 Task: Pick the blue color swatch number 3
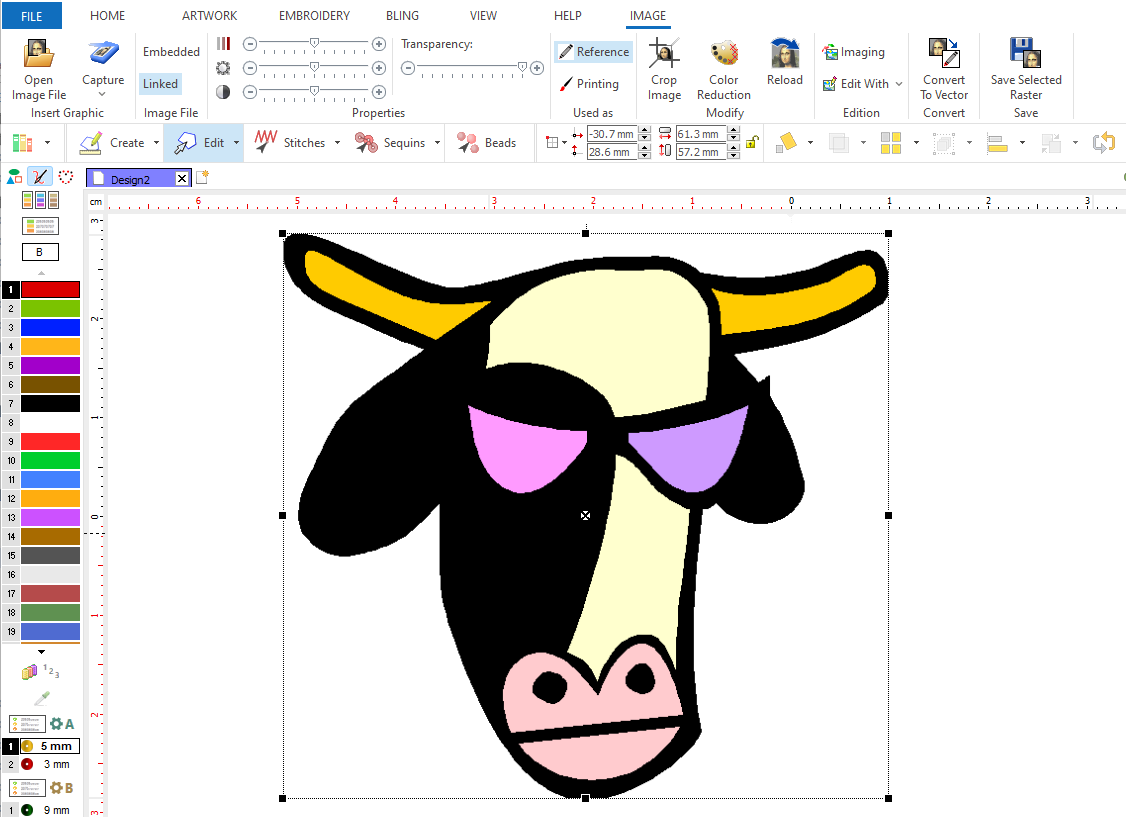coord(50,327)
